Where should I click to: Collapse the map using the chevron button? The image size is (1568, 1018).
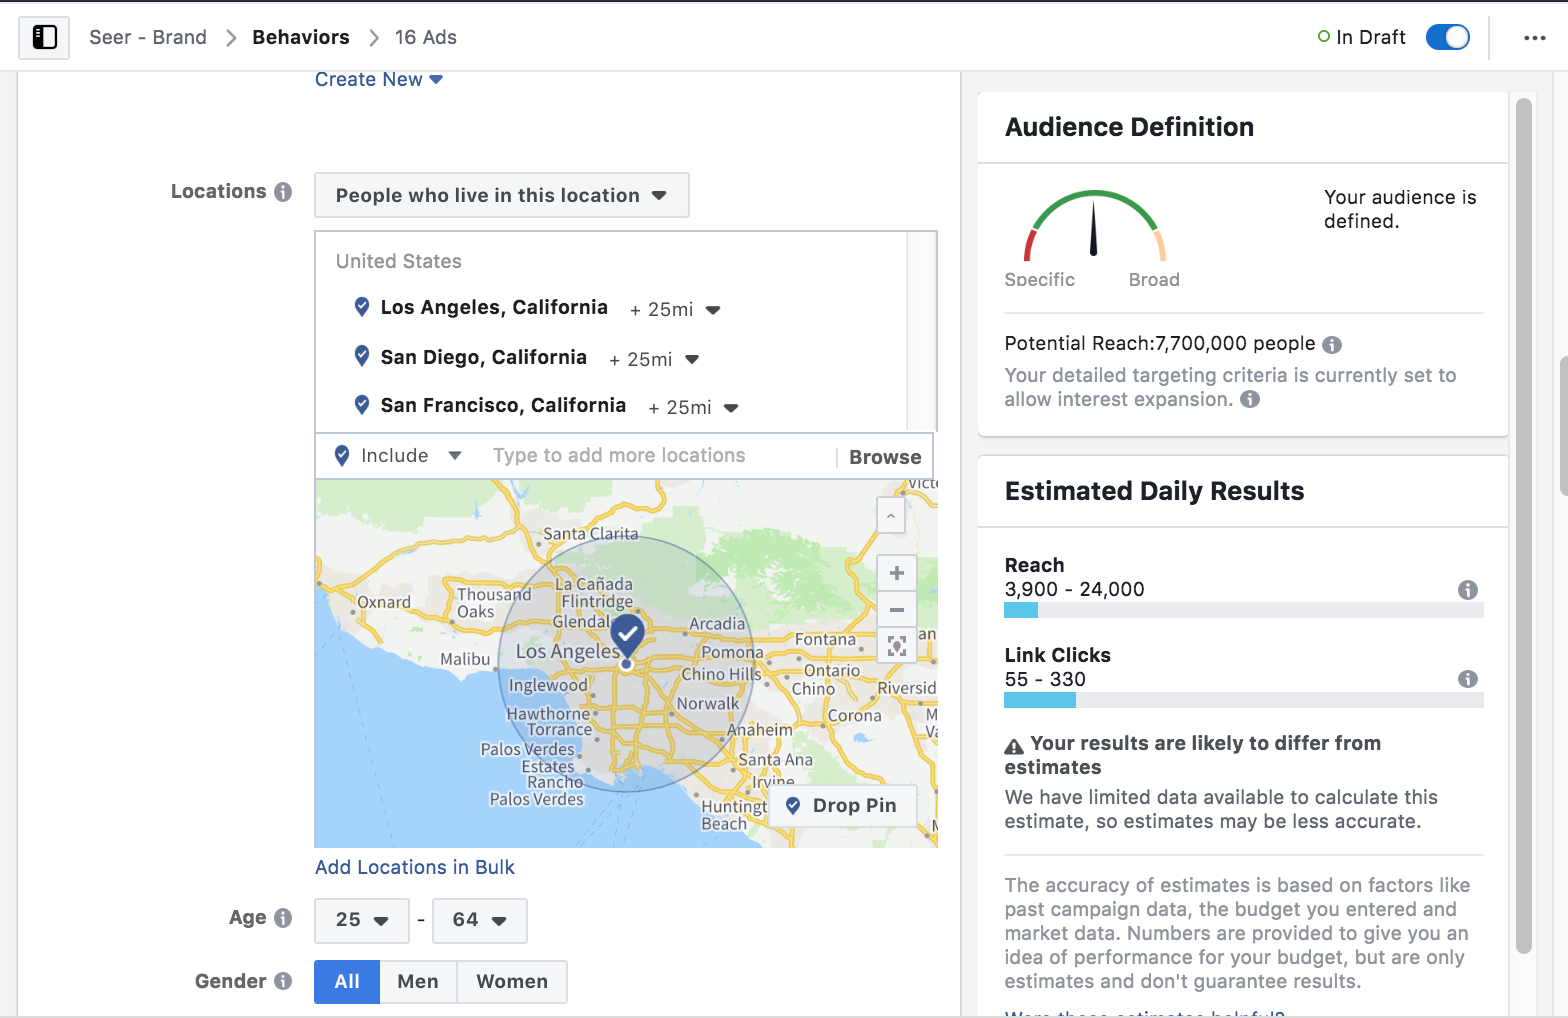pyautogui.click(x=890, y=517)
